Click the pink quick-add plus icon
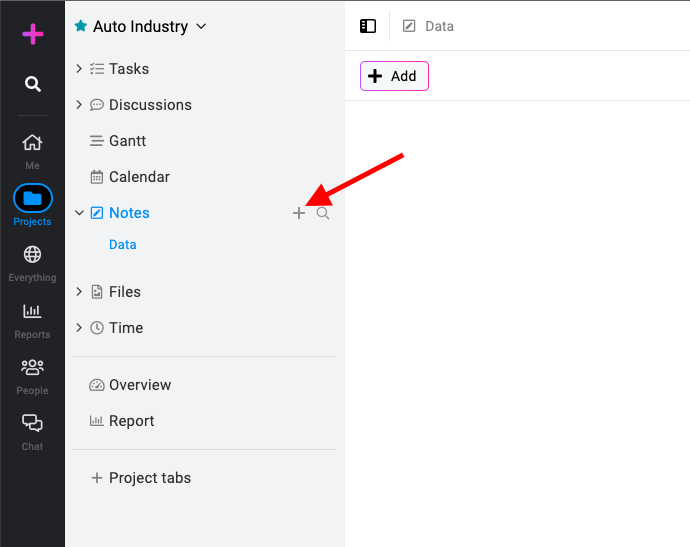 (x=33, y=34)
